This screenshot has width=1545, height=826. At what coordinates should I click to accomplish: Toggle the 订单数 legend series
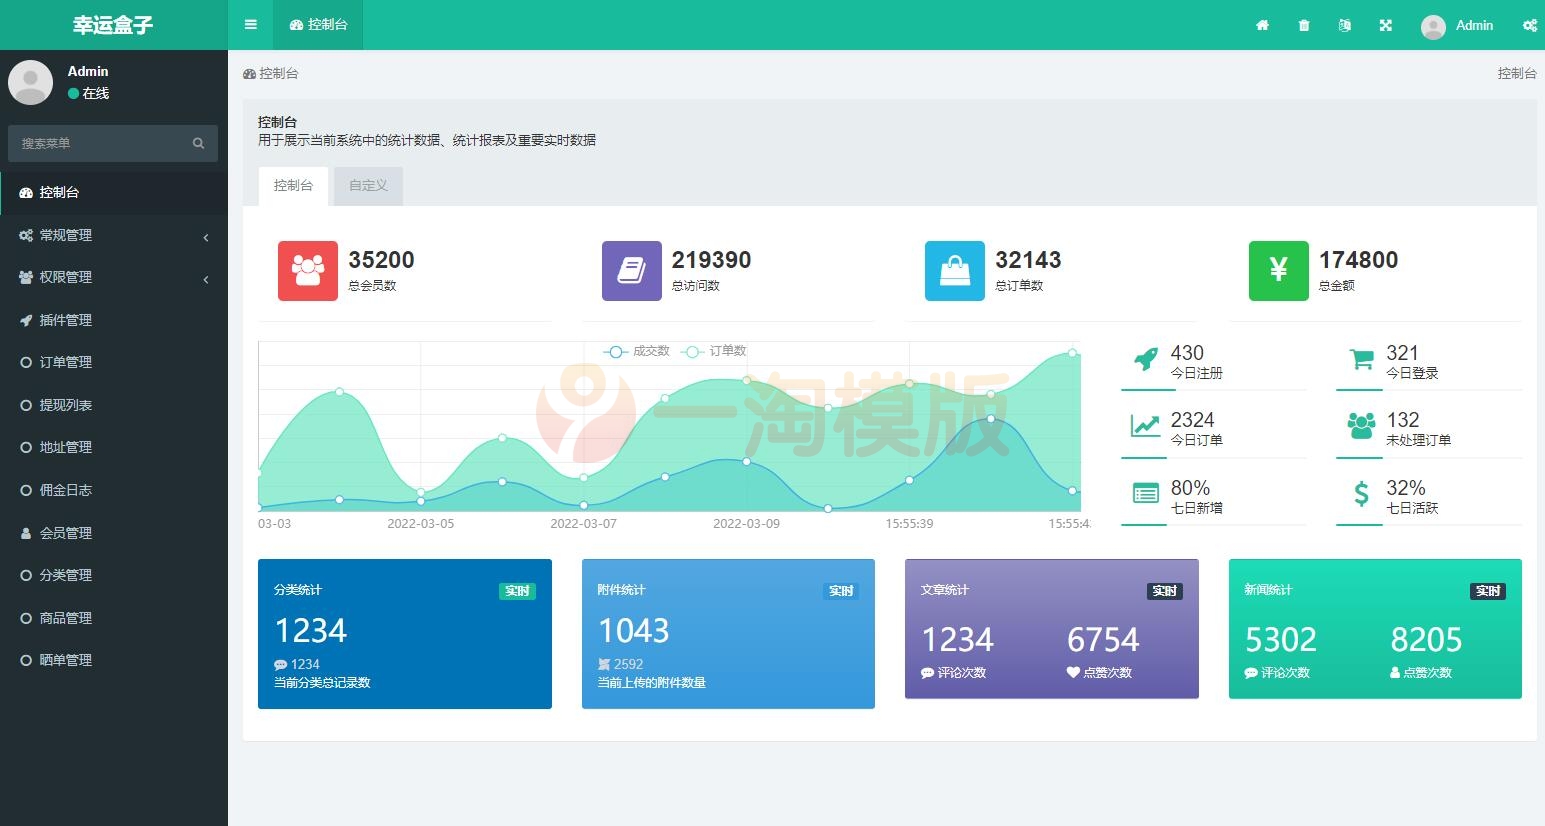point(714,351)
